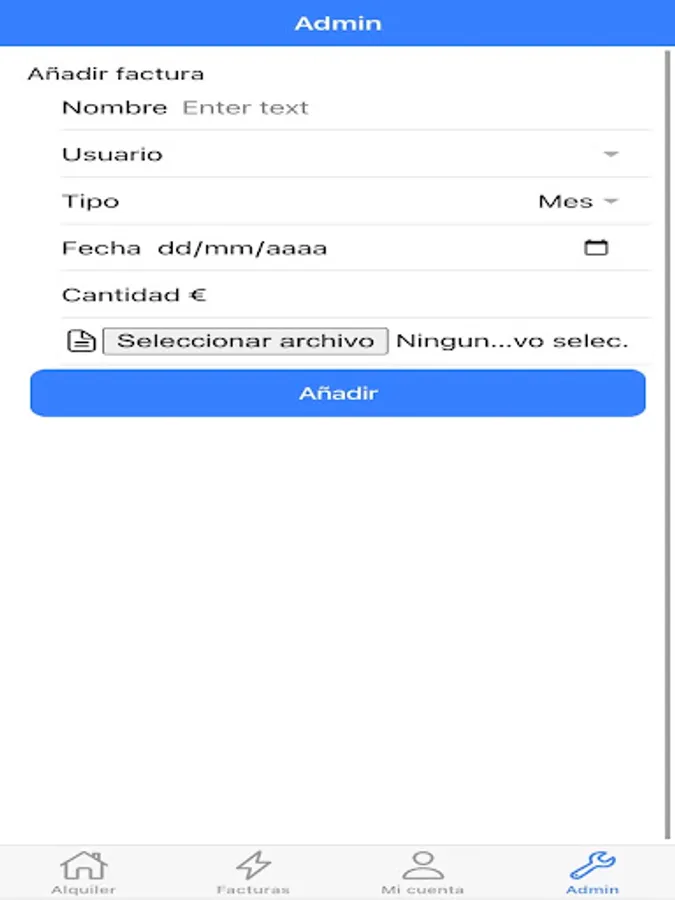The height and width of the screenshot is (900, 675).
Task: Switch to the Alquiler tab label
Action: pos(84,889)
